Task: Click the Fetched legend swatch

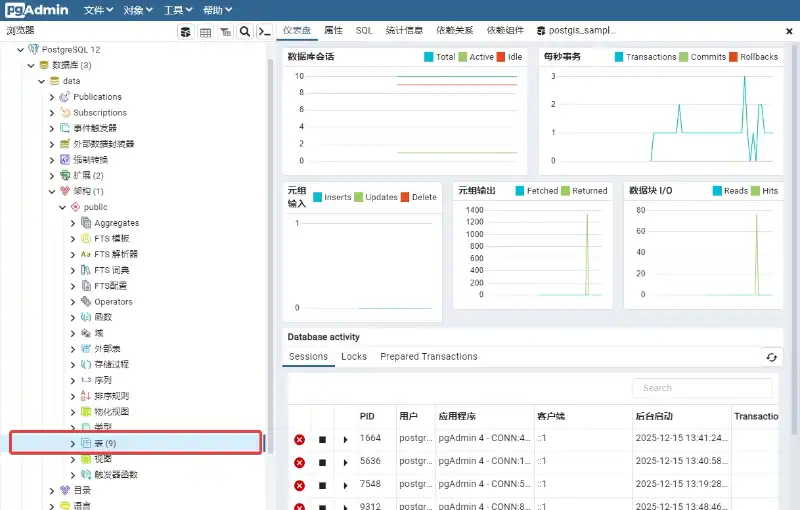Action: pos(520,191)
